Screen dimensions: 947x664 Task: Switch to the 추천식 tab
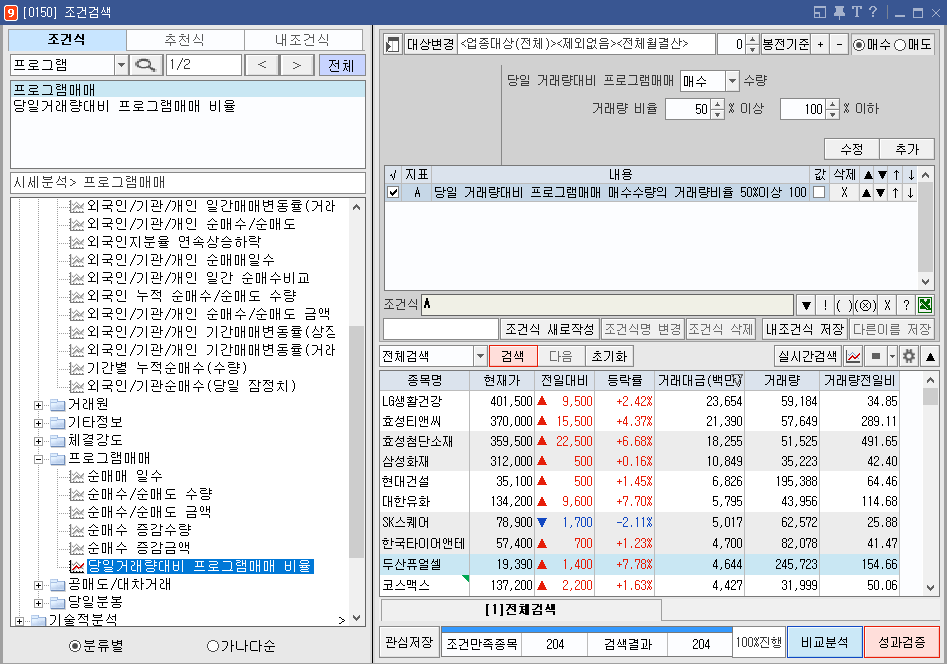pos(186,40)
